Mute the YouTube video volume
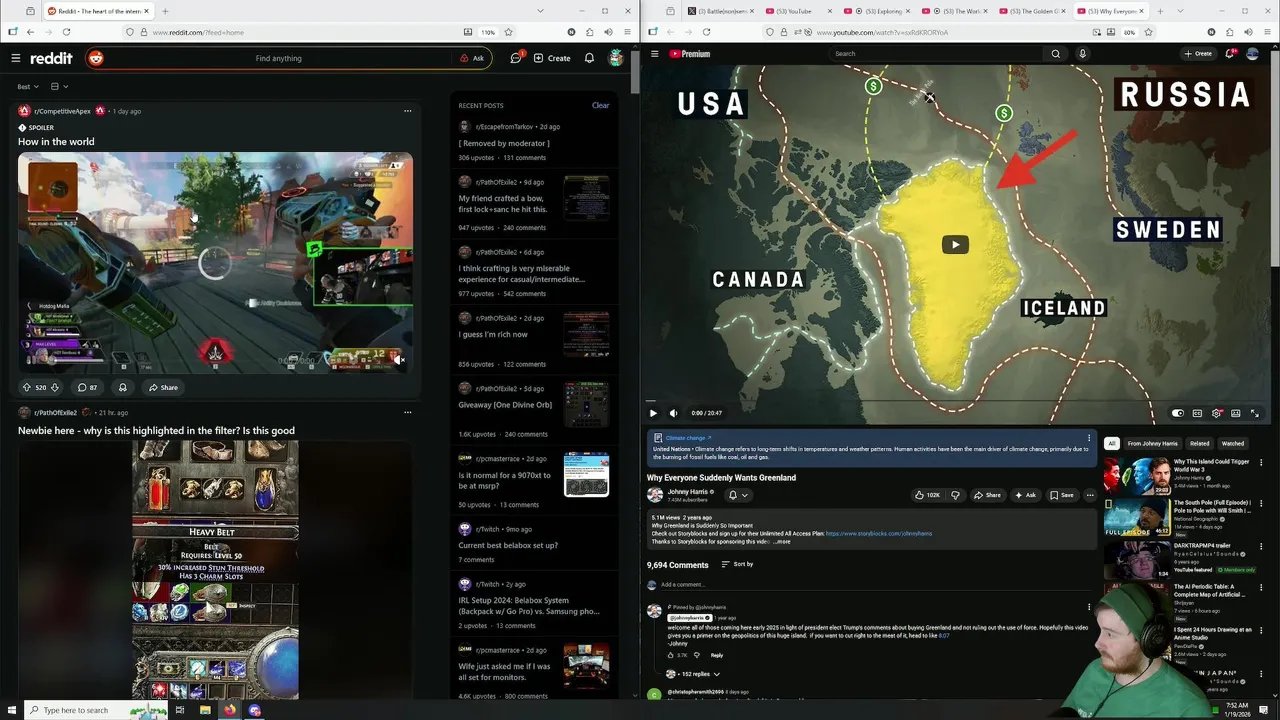This screenshot has width=1280, height=720. coord(673,413)
